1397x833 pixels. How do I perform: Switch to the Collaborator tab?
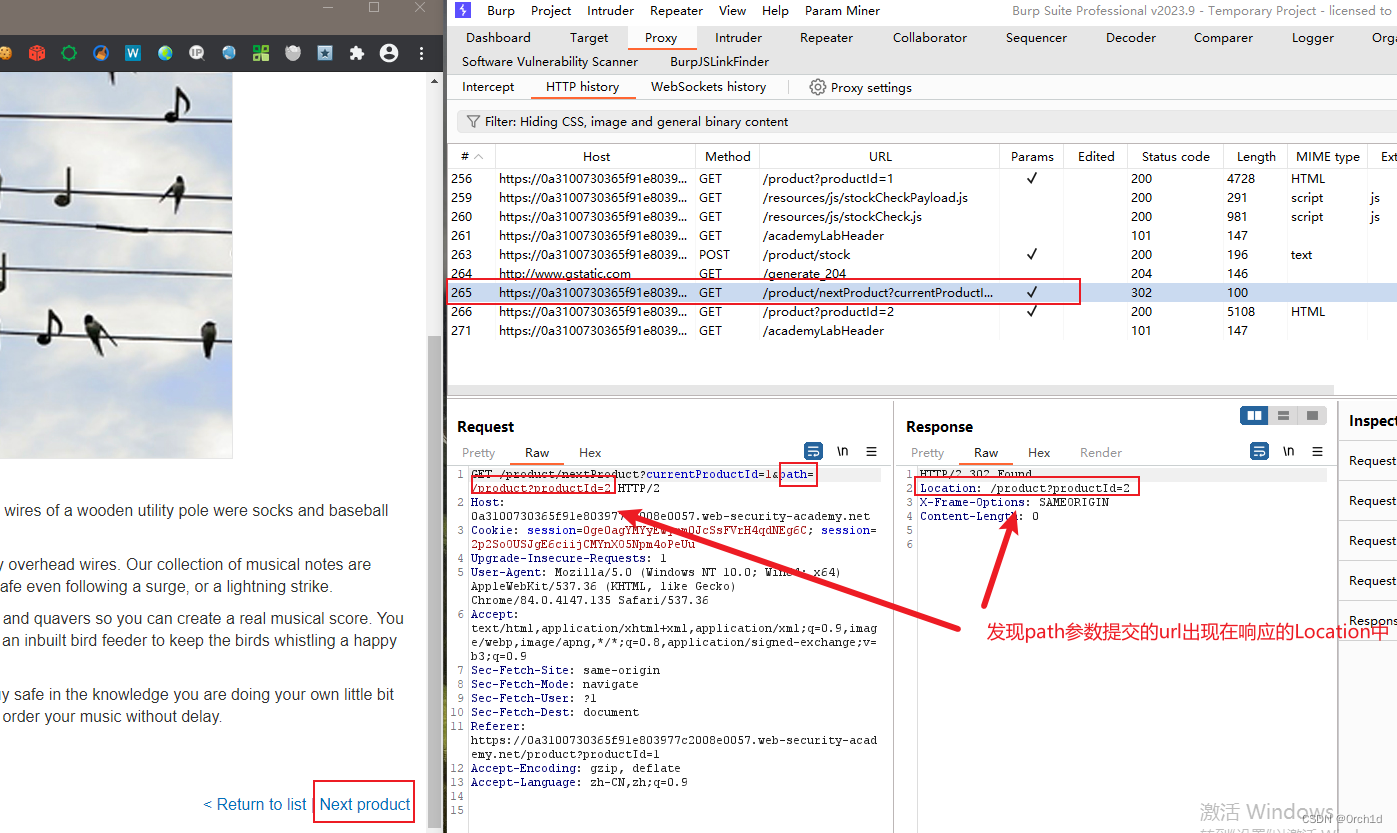pyautogui.click(x=930, y=37)
